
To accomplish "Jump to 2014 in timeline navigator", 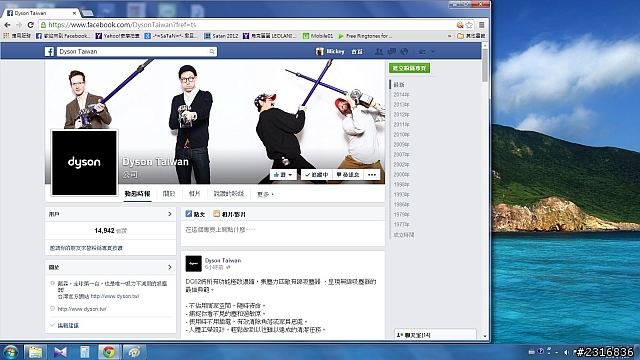I will click(401, 95).
